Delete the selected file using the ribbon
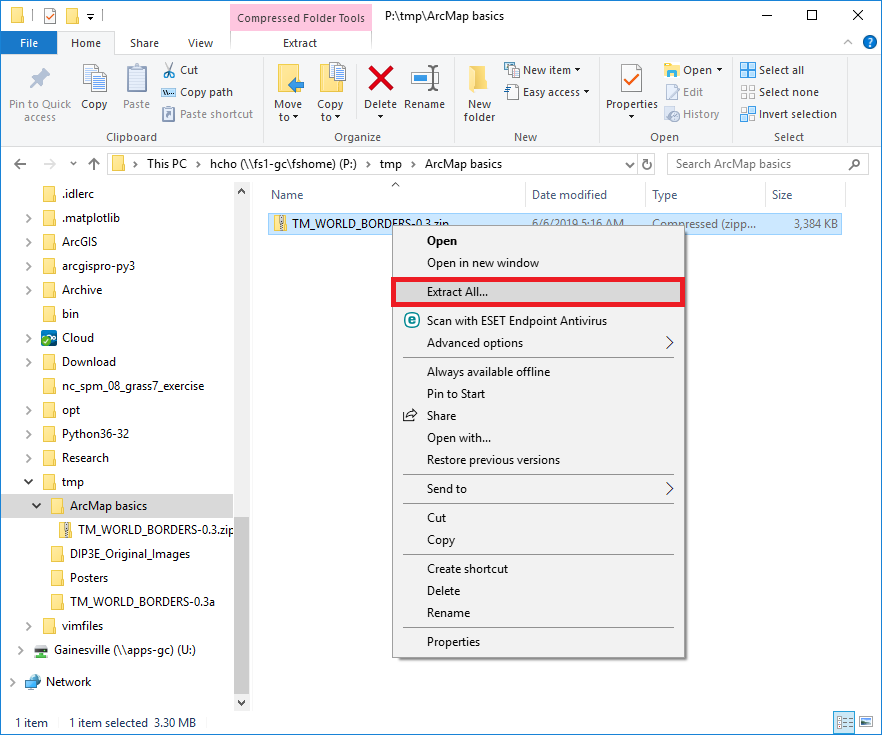 [x=380, y=90]
